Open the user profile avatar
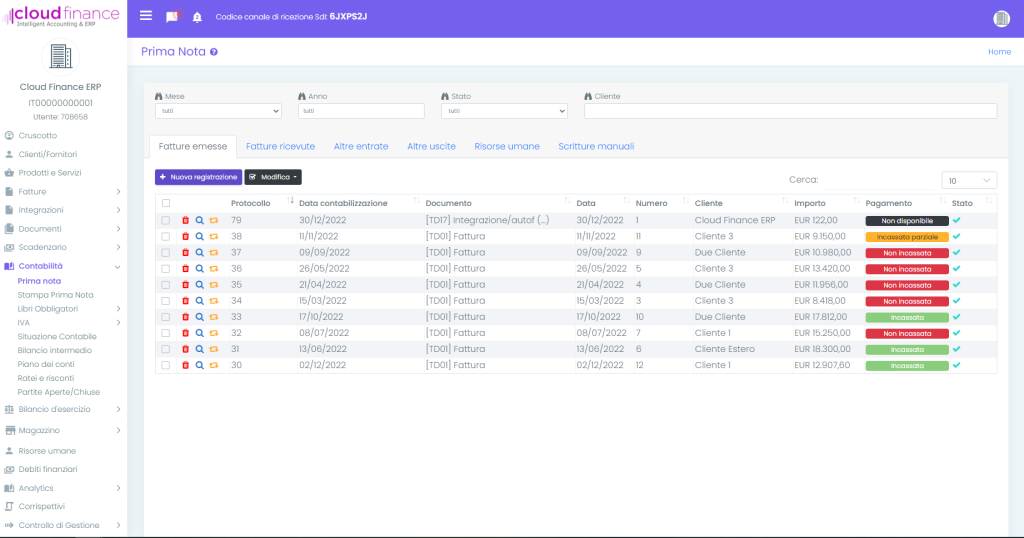The image size is (1024, 538). click(x=1001, y=18)
